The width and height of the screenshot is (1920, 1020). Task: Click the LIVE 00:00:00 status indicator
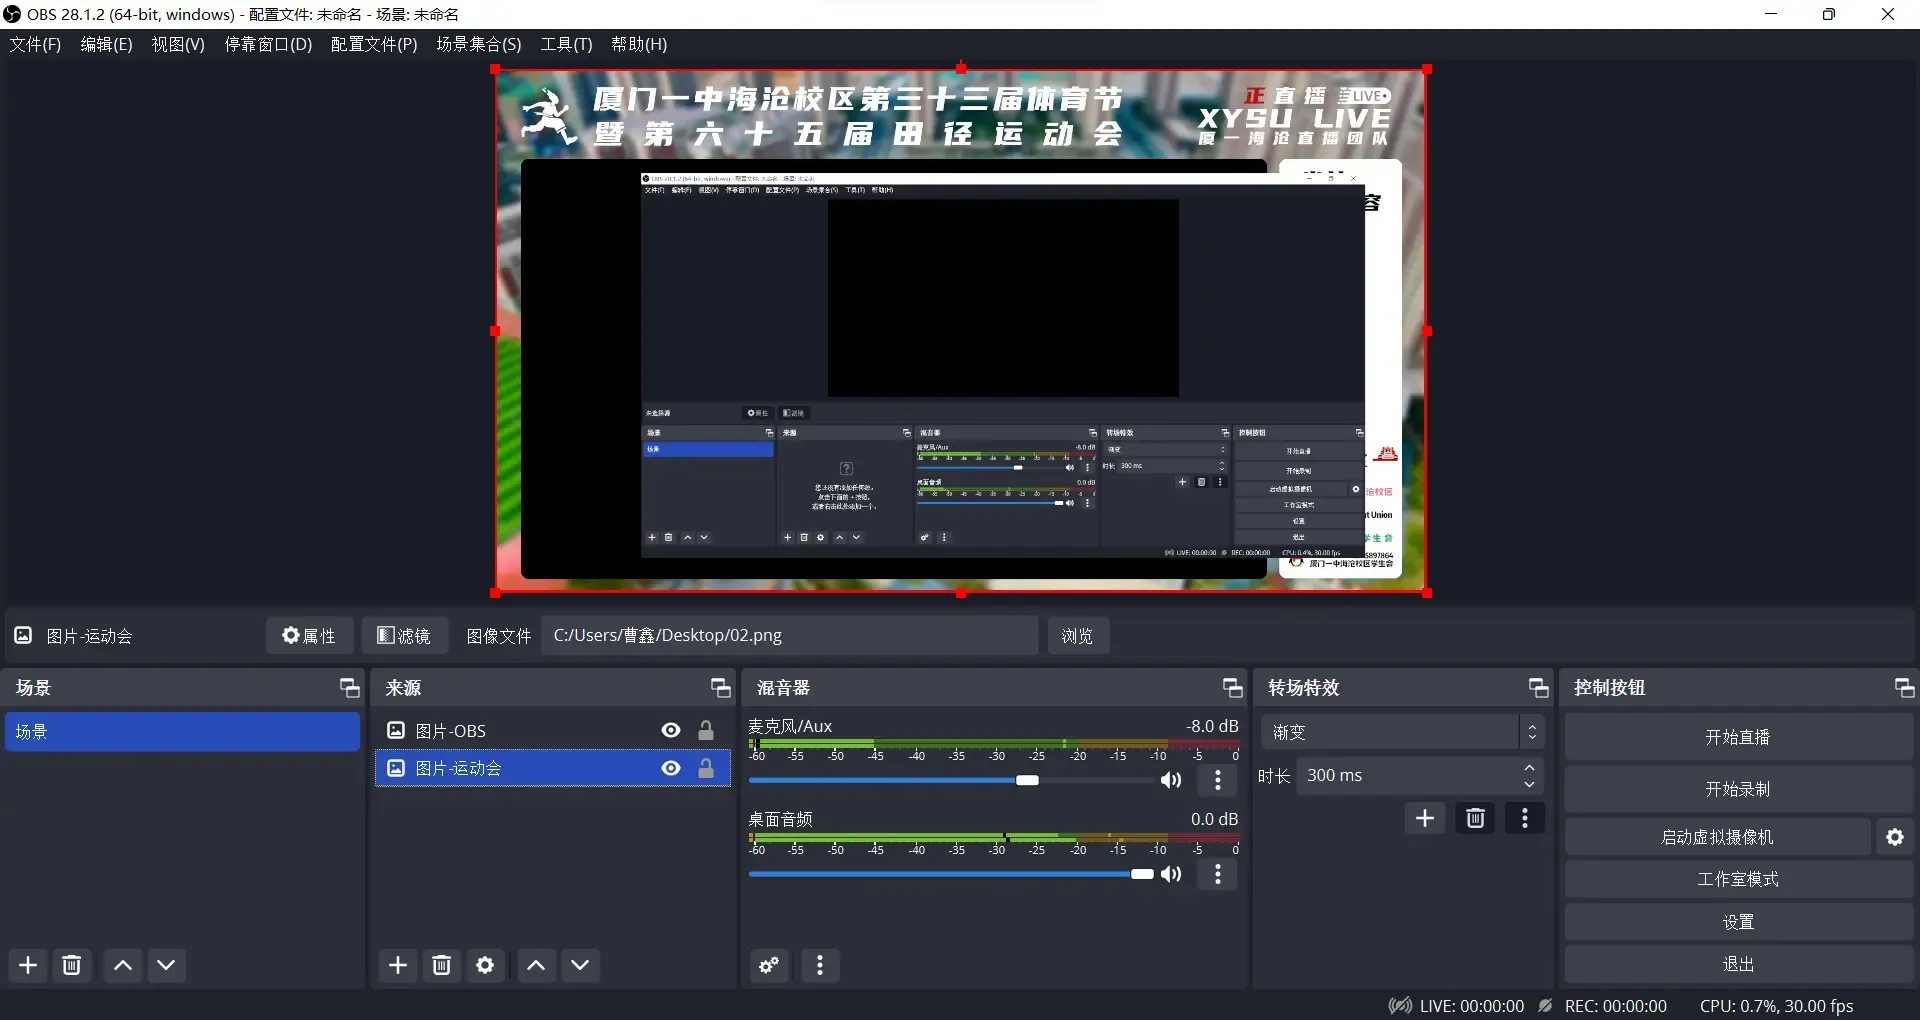pos(1457,1006)
